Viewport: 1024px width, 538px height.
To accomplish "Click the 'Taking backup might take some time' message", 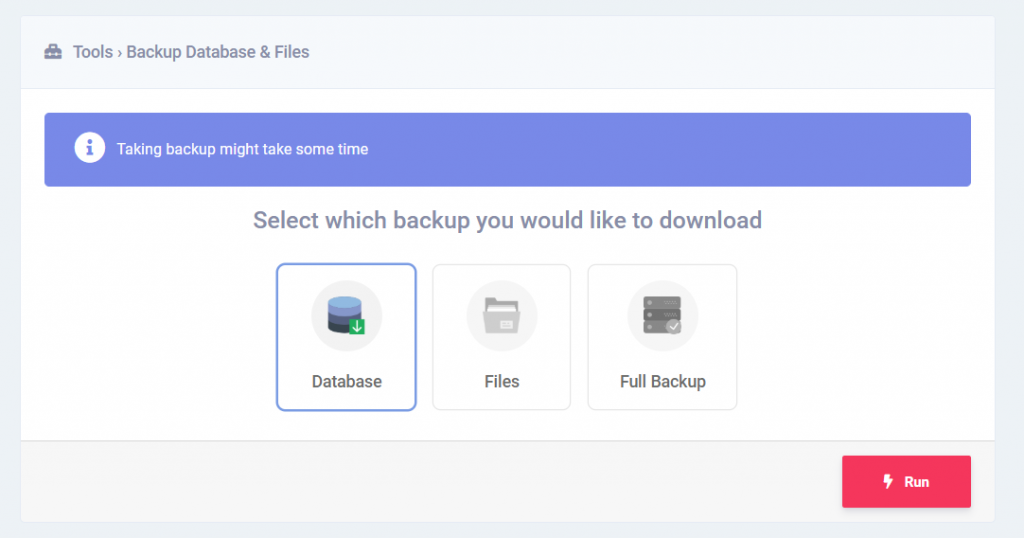I will [x=242, y=150].
